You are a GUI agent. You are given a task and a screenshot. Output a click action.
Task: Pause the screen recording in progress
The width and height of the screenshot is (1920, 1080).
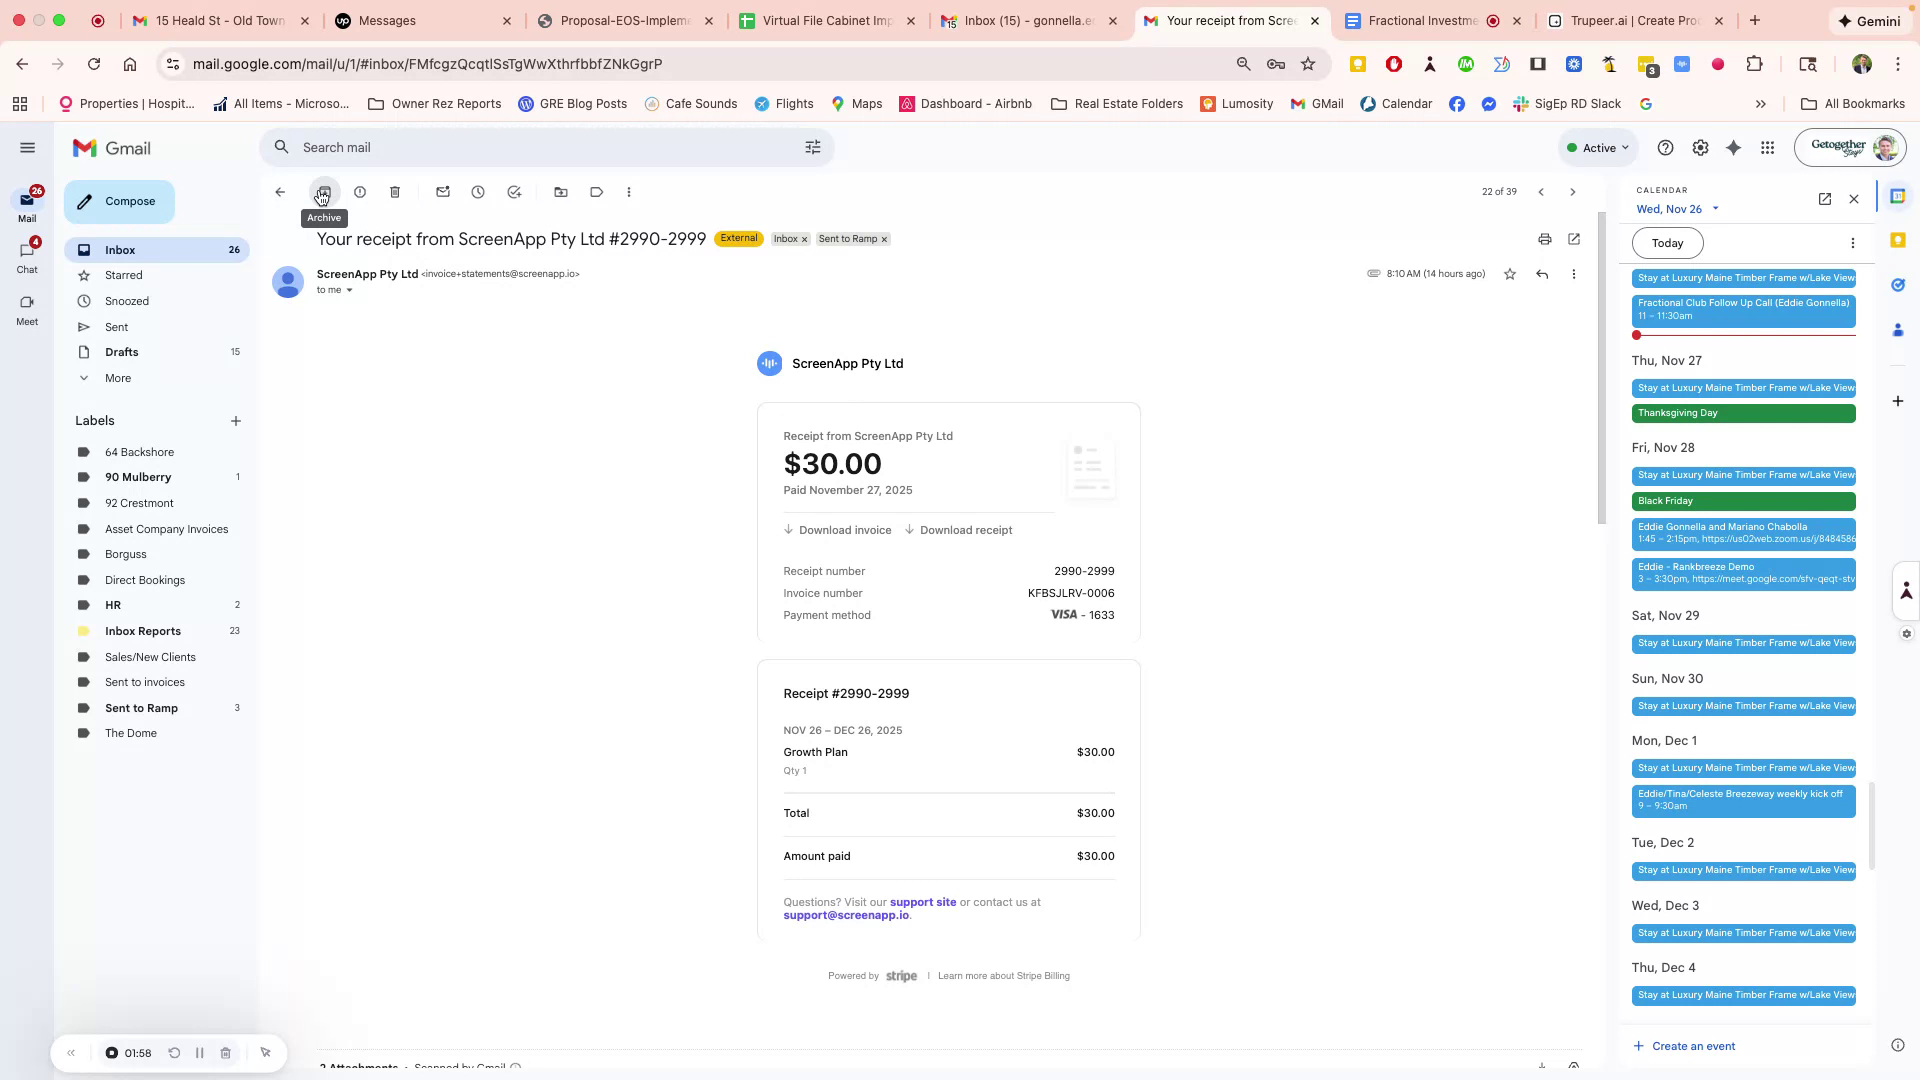(199, 1052)
